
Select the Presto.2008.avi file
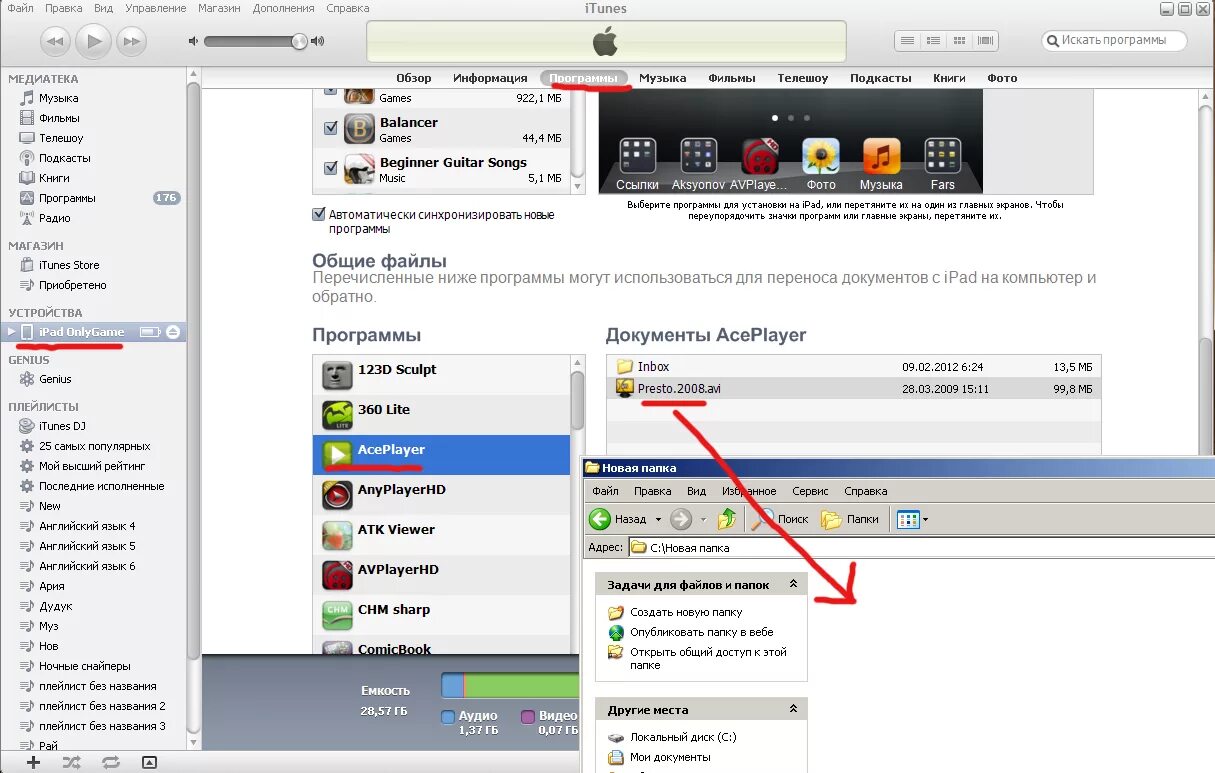tap(853, 389)
